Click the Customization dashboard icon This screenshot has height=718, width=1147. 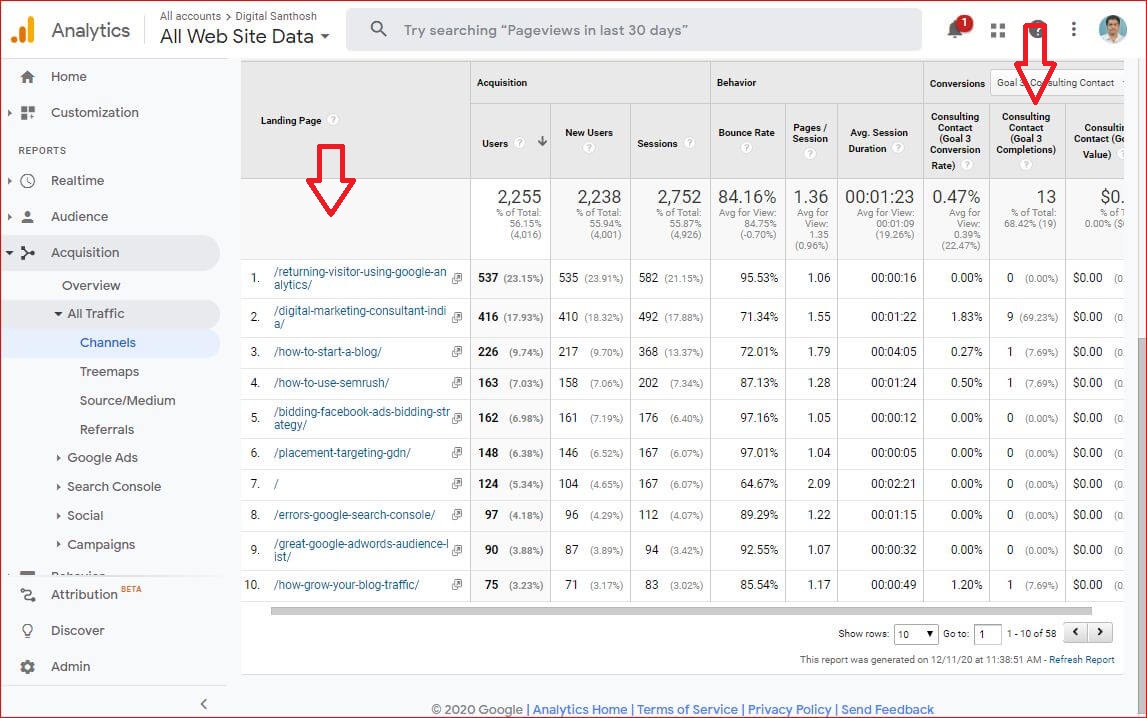[x=28, y=113]
